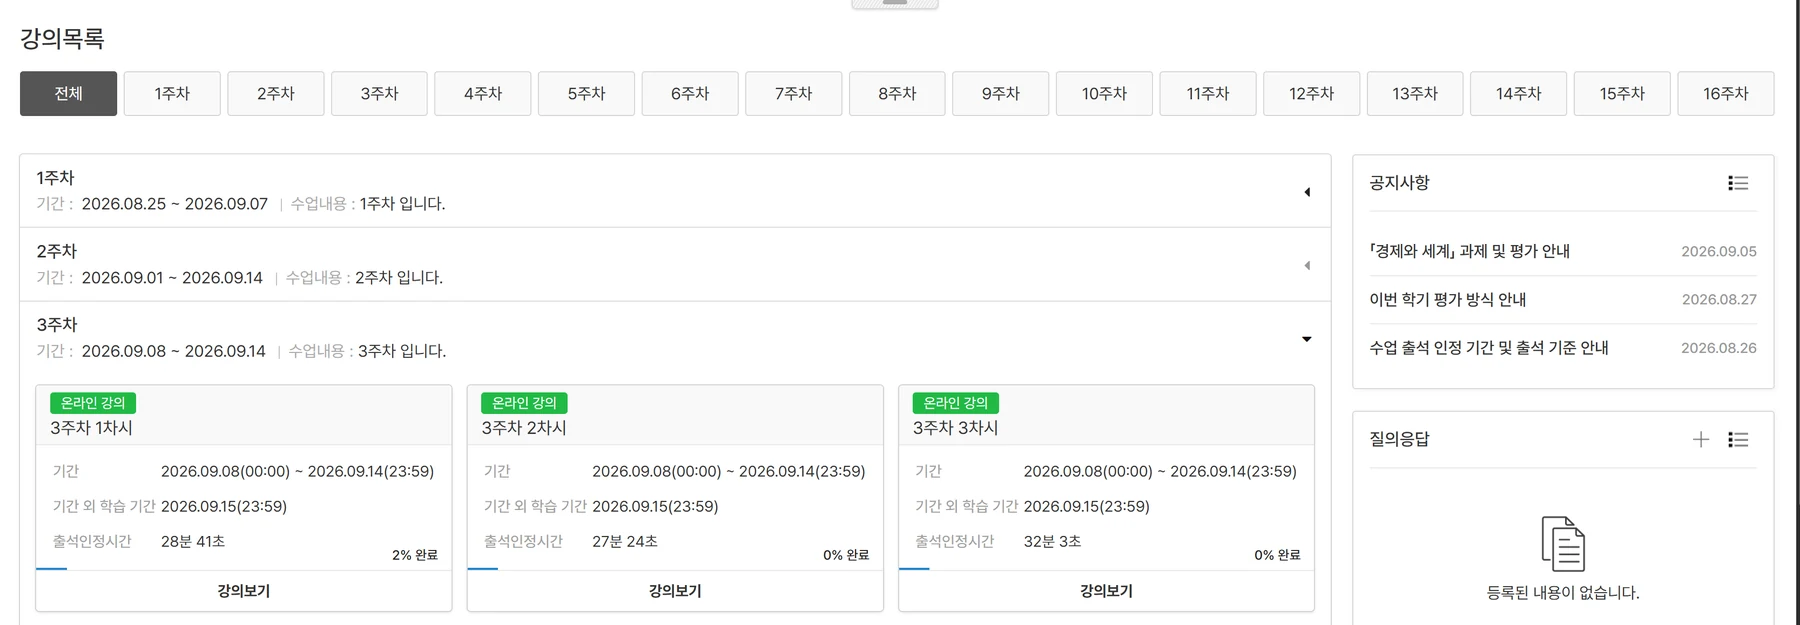Open the 10주차 tab
Image resolution: width=1800 pixels, height=625 pixels.
[x=1104, y=93]
